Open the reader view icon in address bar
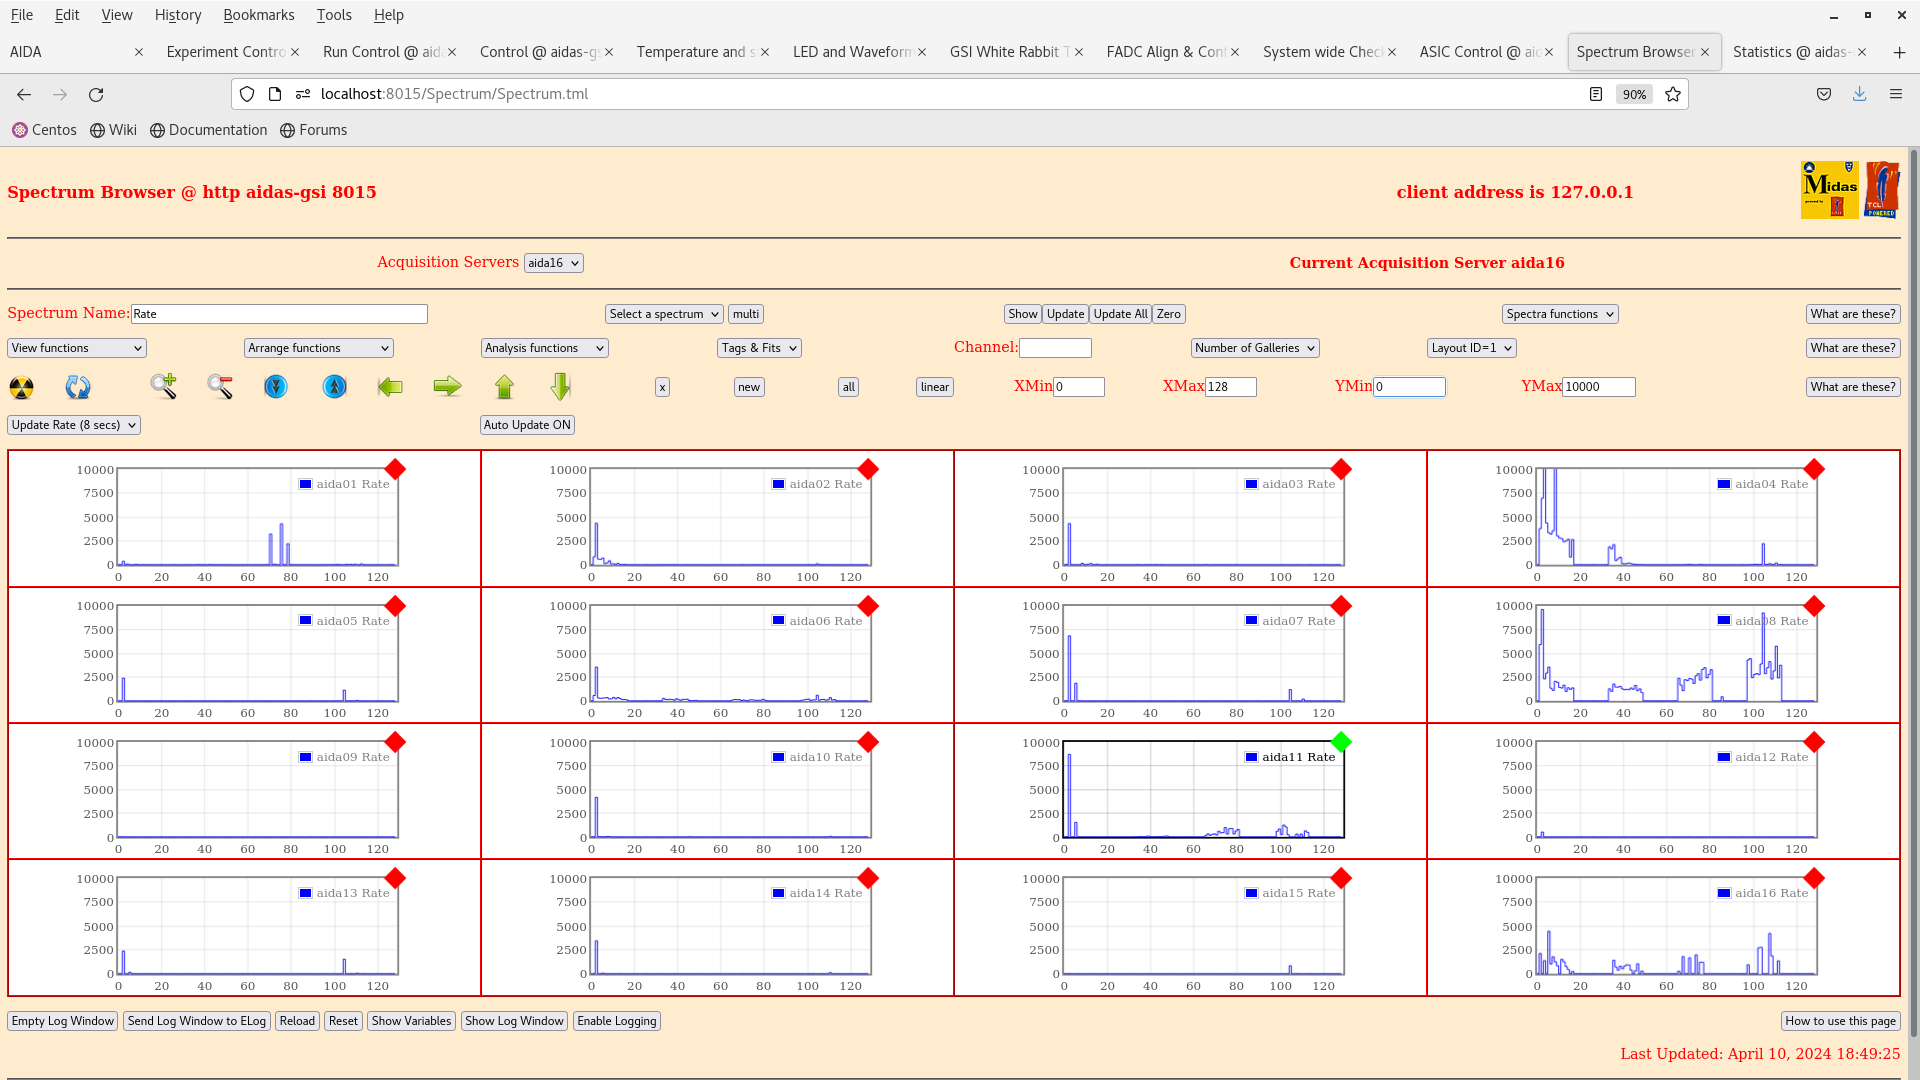 pos(1596,94)
